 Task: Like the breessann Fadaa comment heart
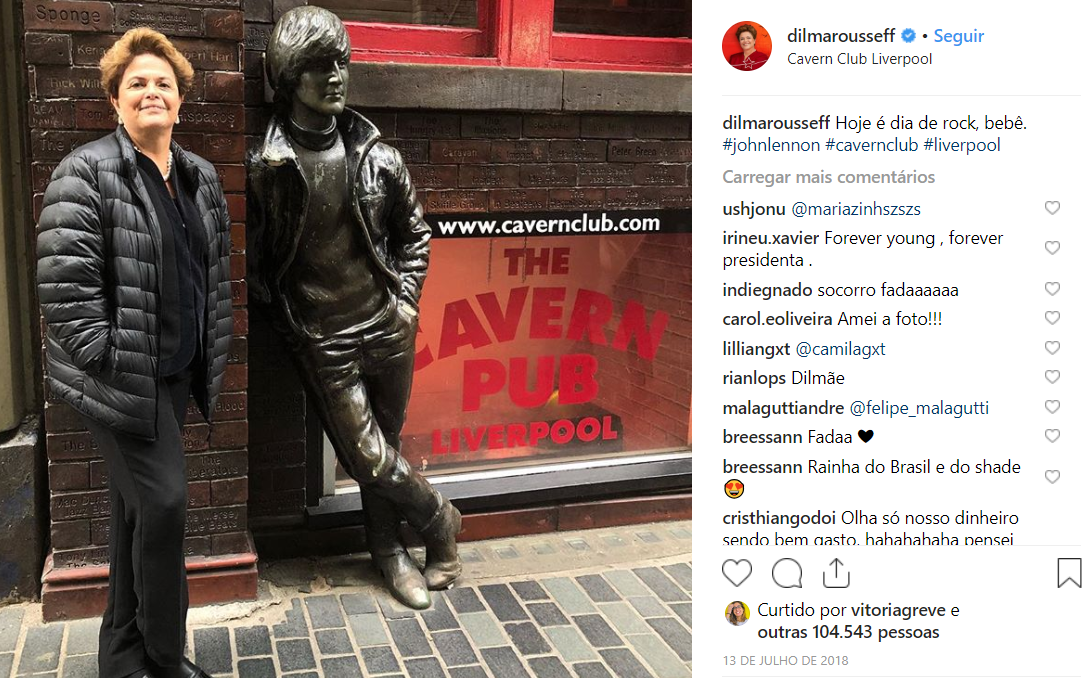[x=1052, y=436]
